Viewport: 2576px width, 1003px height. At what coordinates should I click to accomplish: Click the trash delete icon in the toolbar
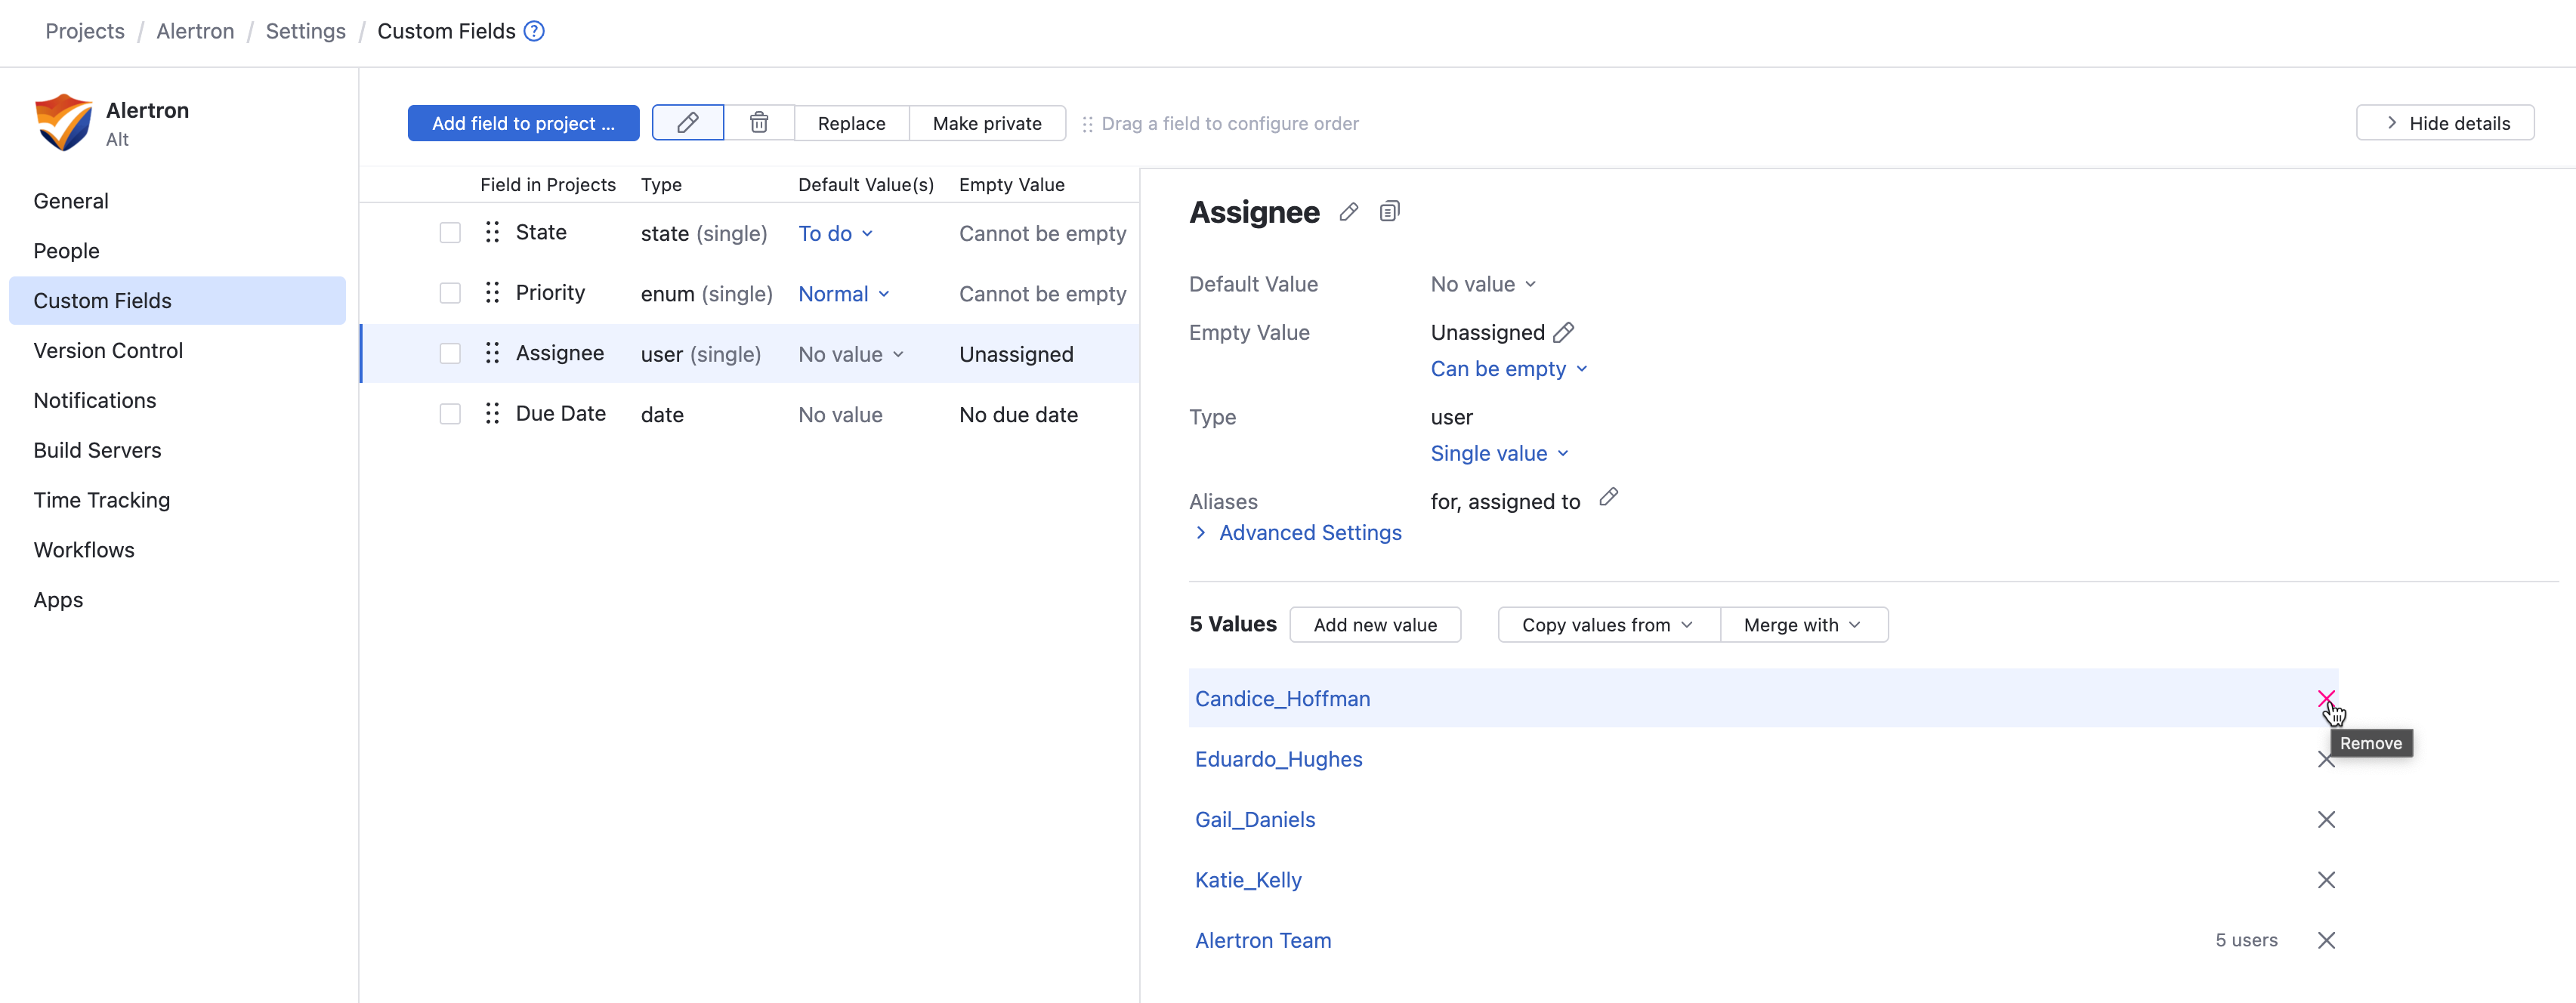[x=759, y=123]
